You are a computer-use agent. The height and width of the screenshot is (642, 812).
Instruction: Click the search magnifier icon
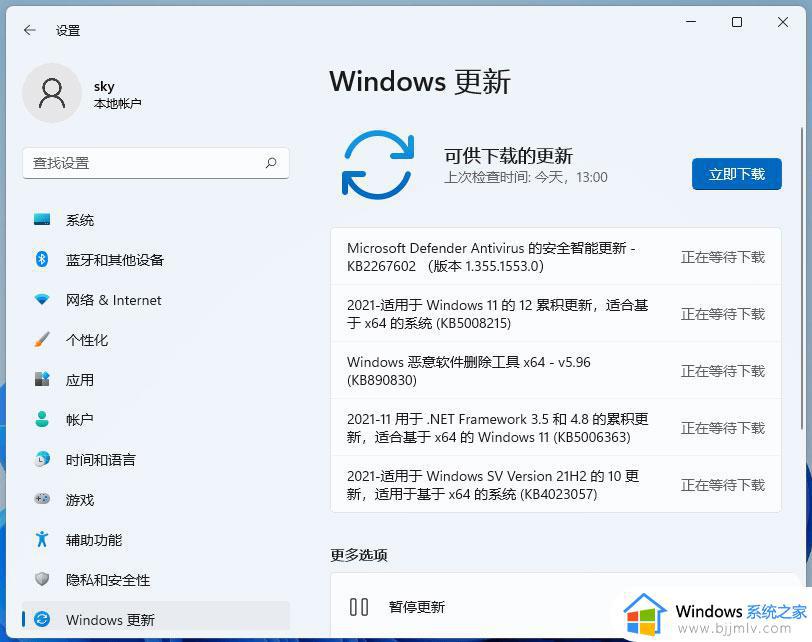click(271, 163)
